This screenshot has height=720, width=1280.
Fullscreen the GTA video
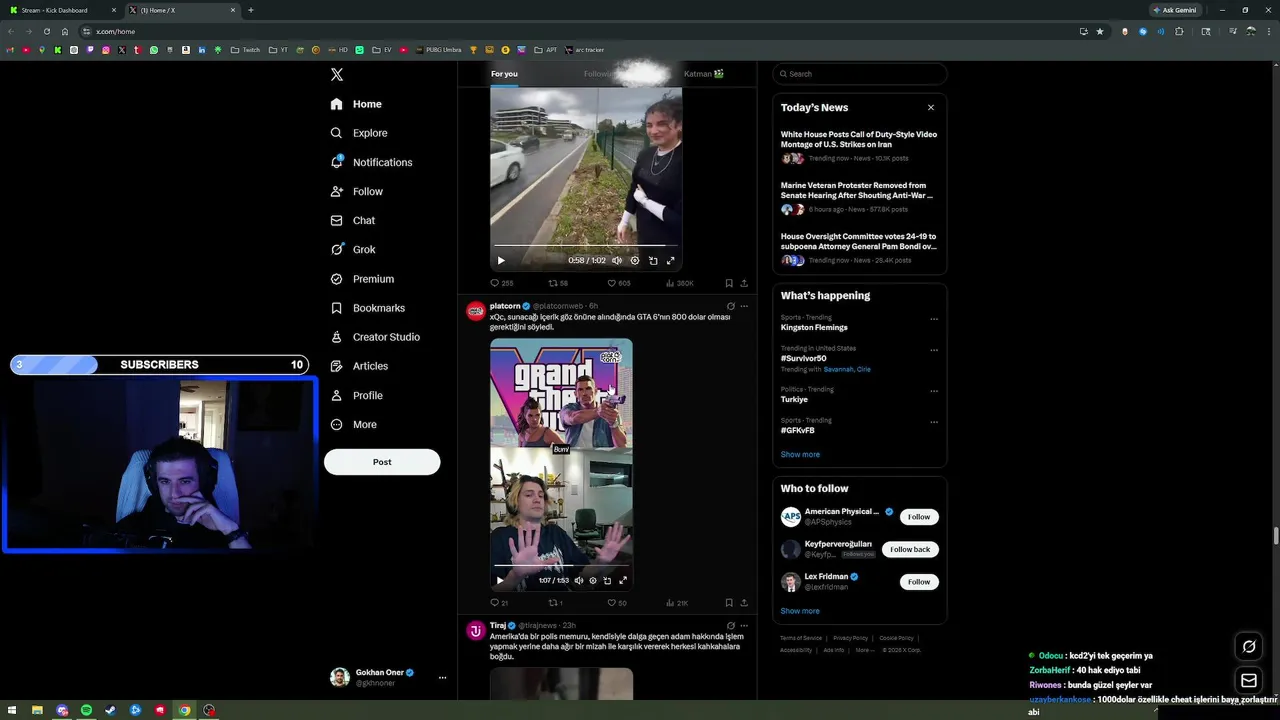tap(623, 580)
